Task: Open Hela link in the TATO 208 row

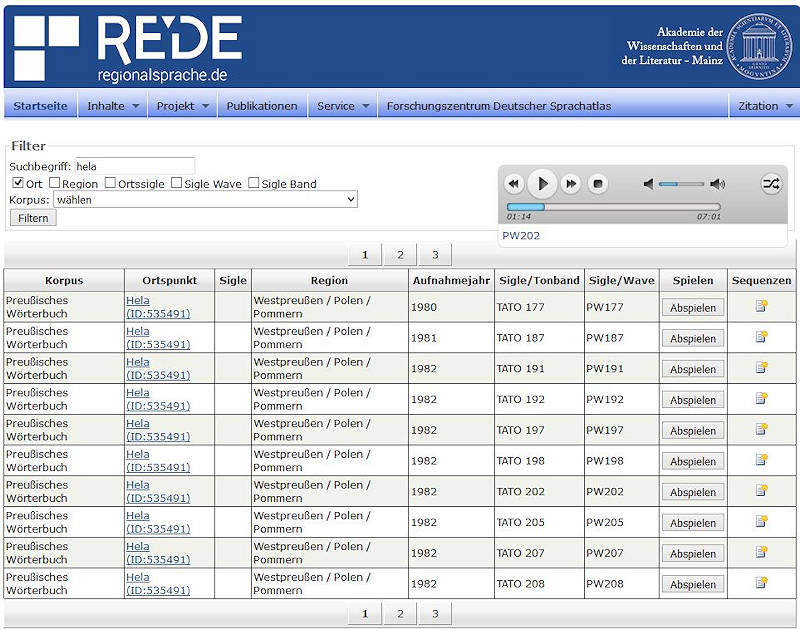Action: [158, 584]
